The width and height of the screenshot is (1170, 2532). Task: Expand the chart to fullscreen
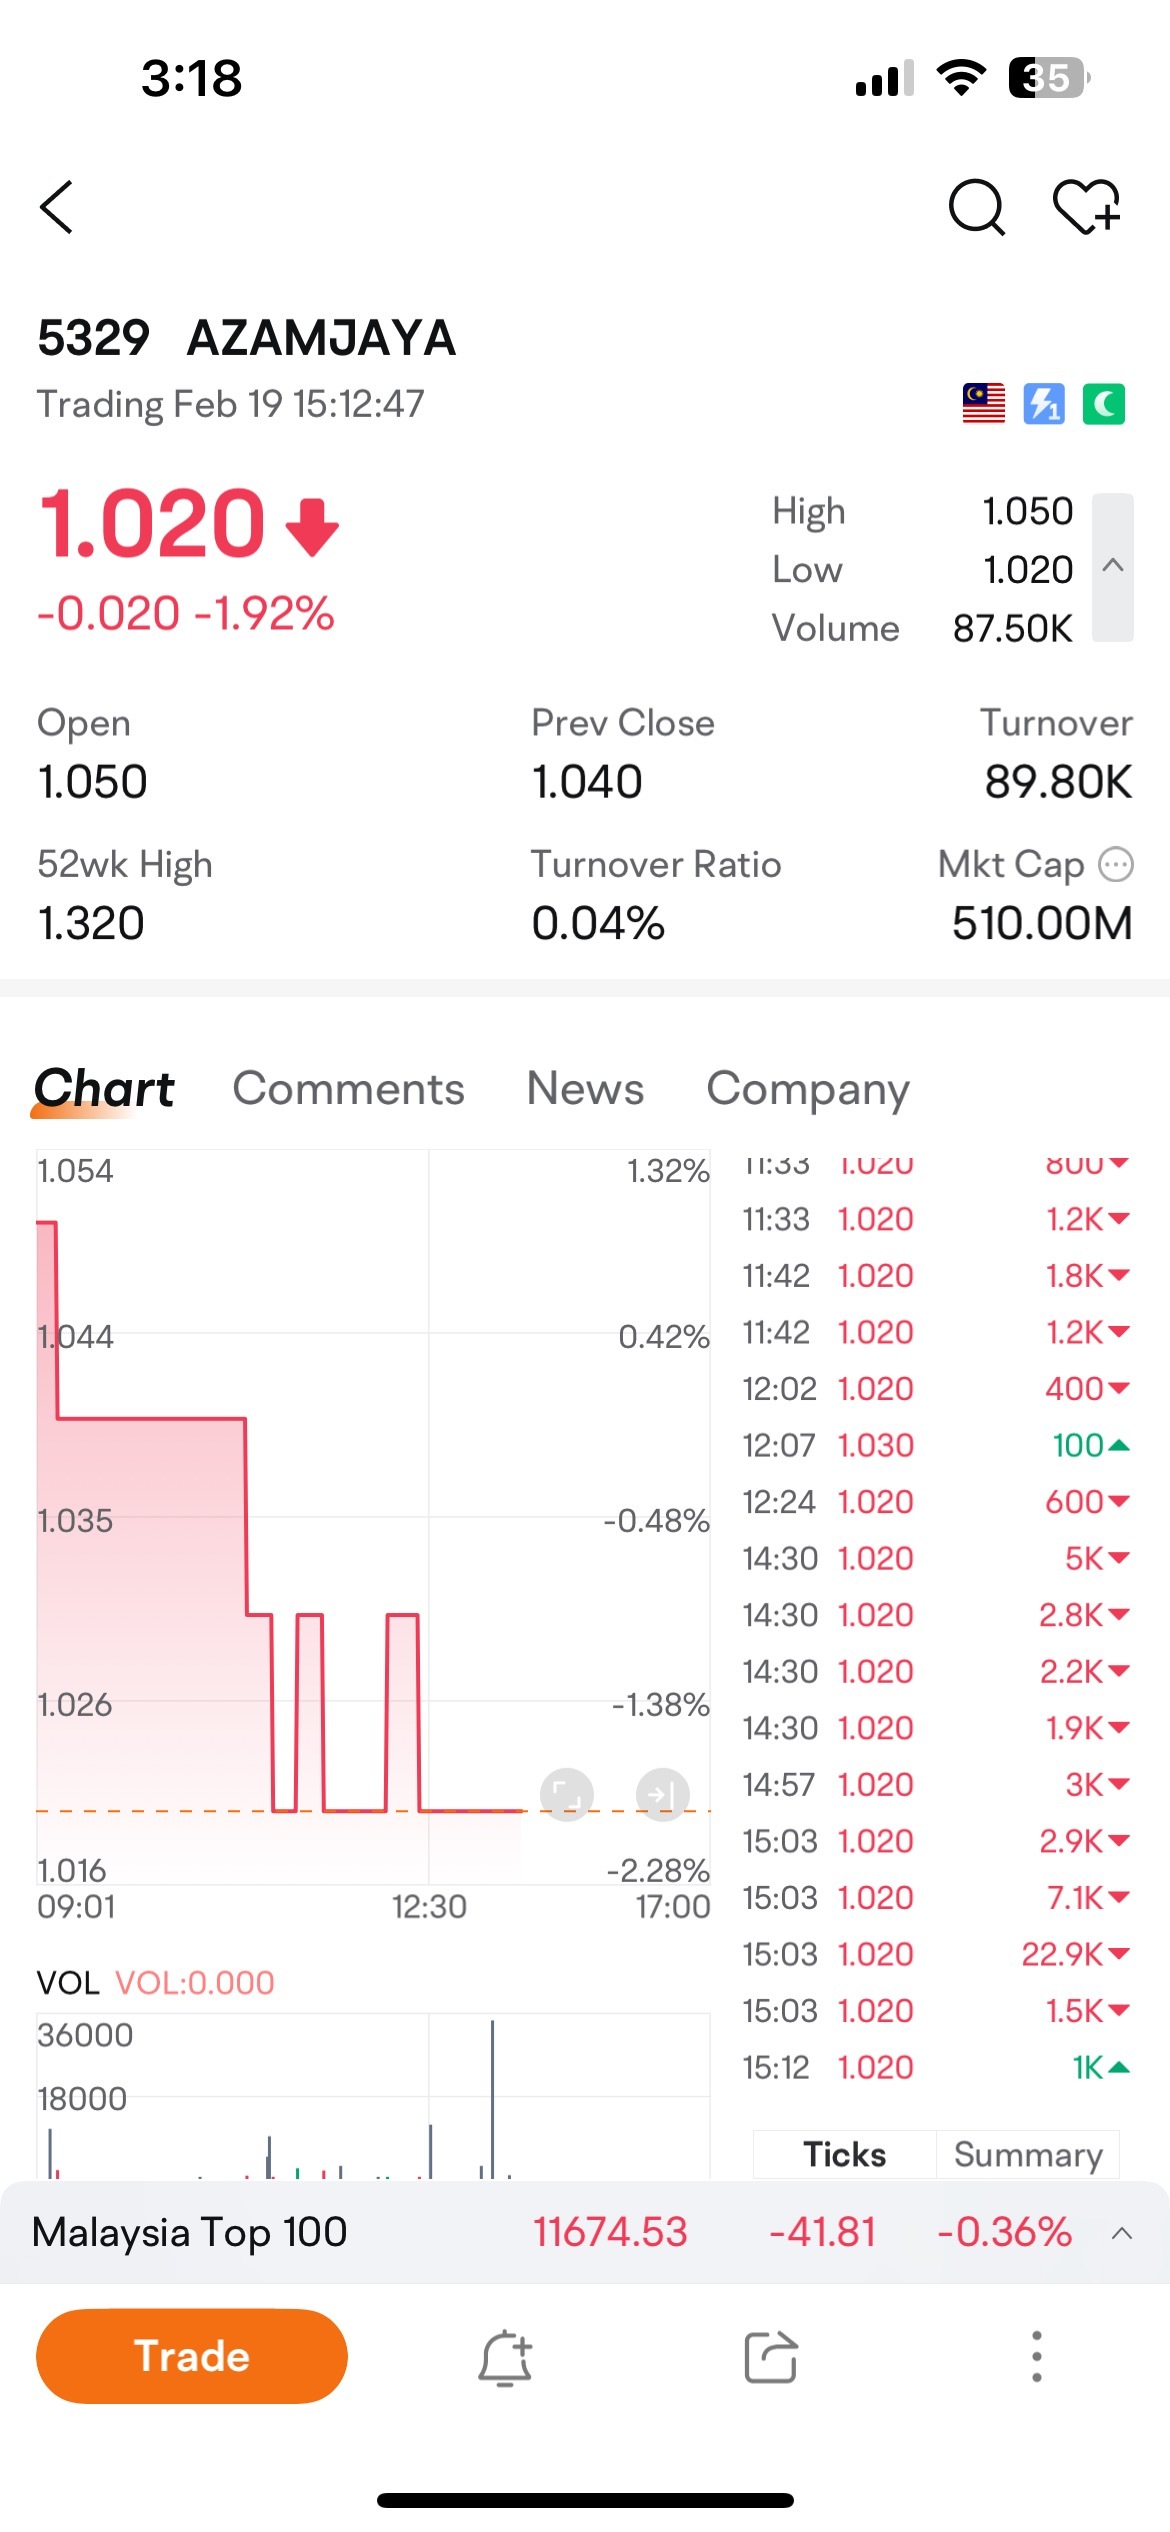pos(567,1795)
